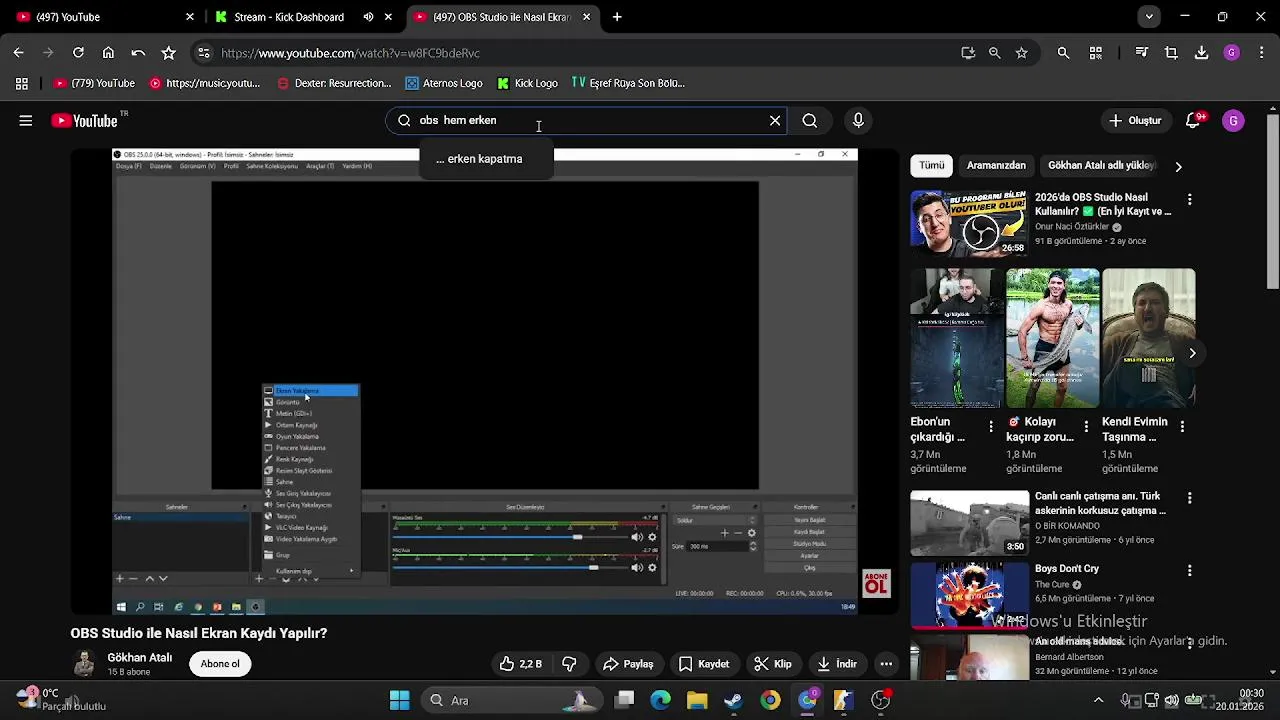
Task: Open browser downloads icon
Action: (1202, 53)
